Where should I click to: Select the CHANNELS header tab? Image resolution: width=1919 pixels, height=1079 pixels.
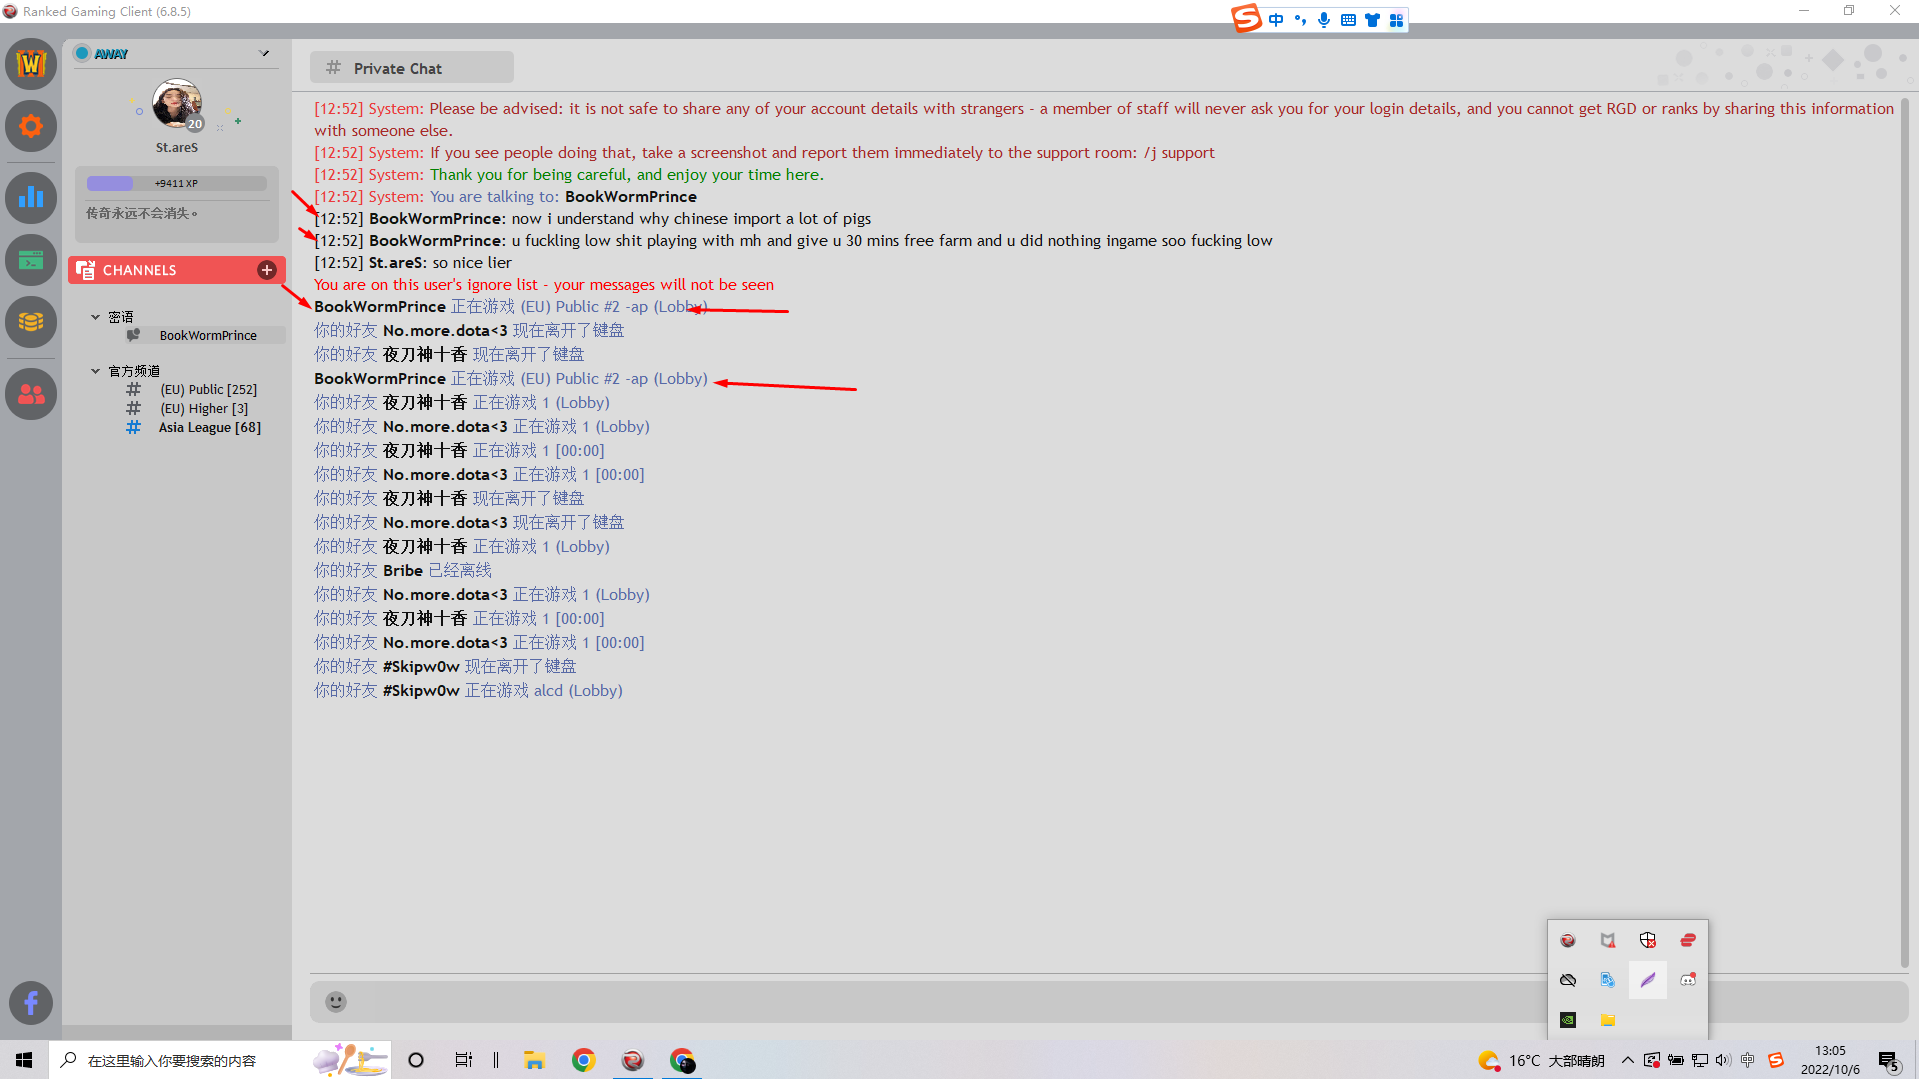pos(177,270)
